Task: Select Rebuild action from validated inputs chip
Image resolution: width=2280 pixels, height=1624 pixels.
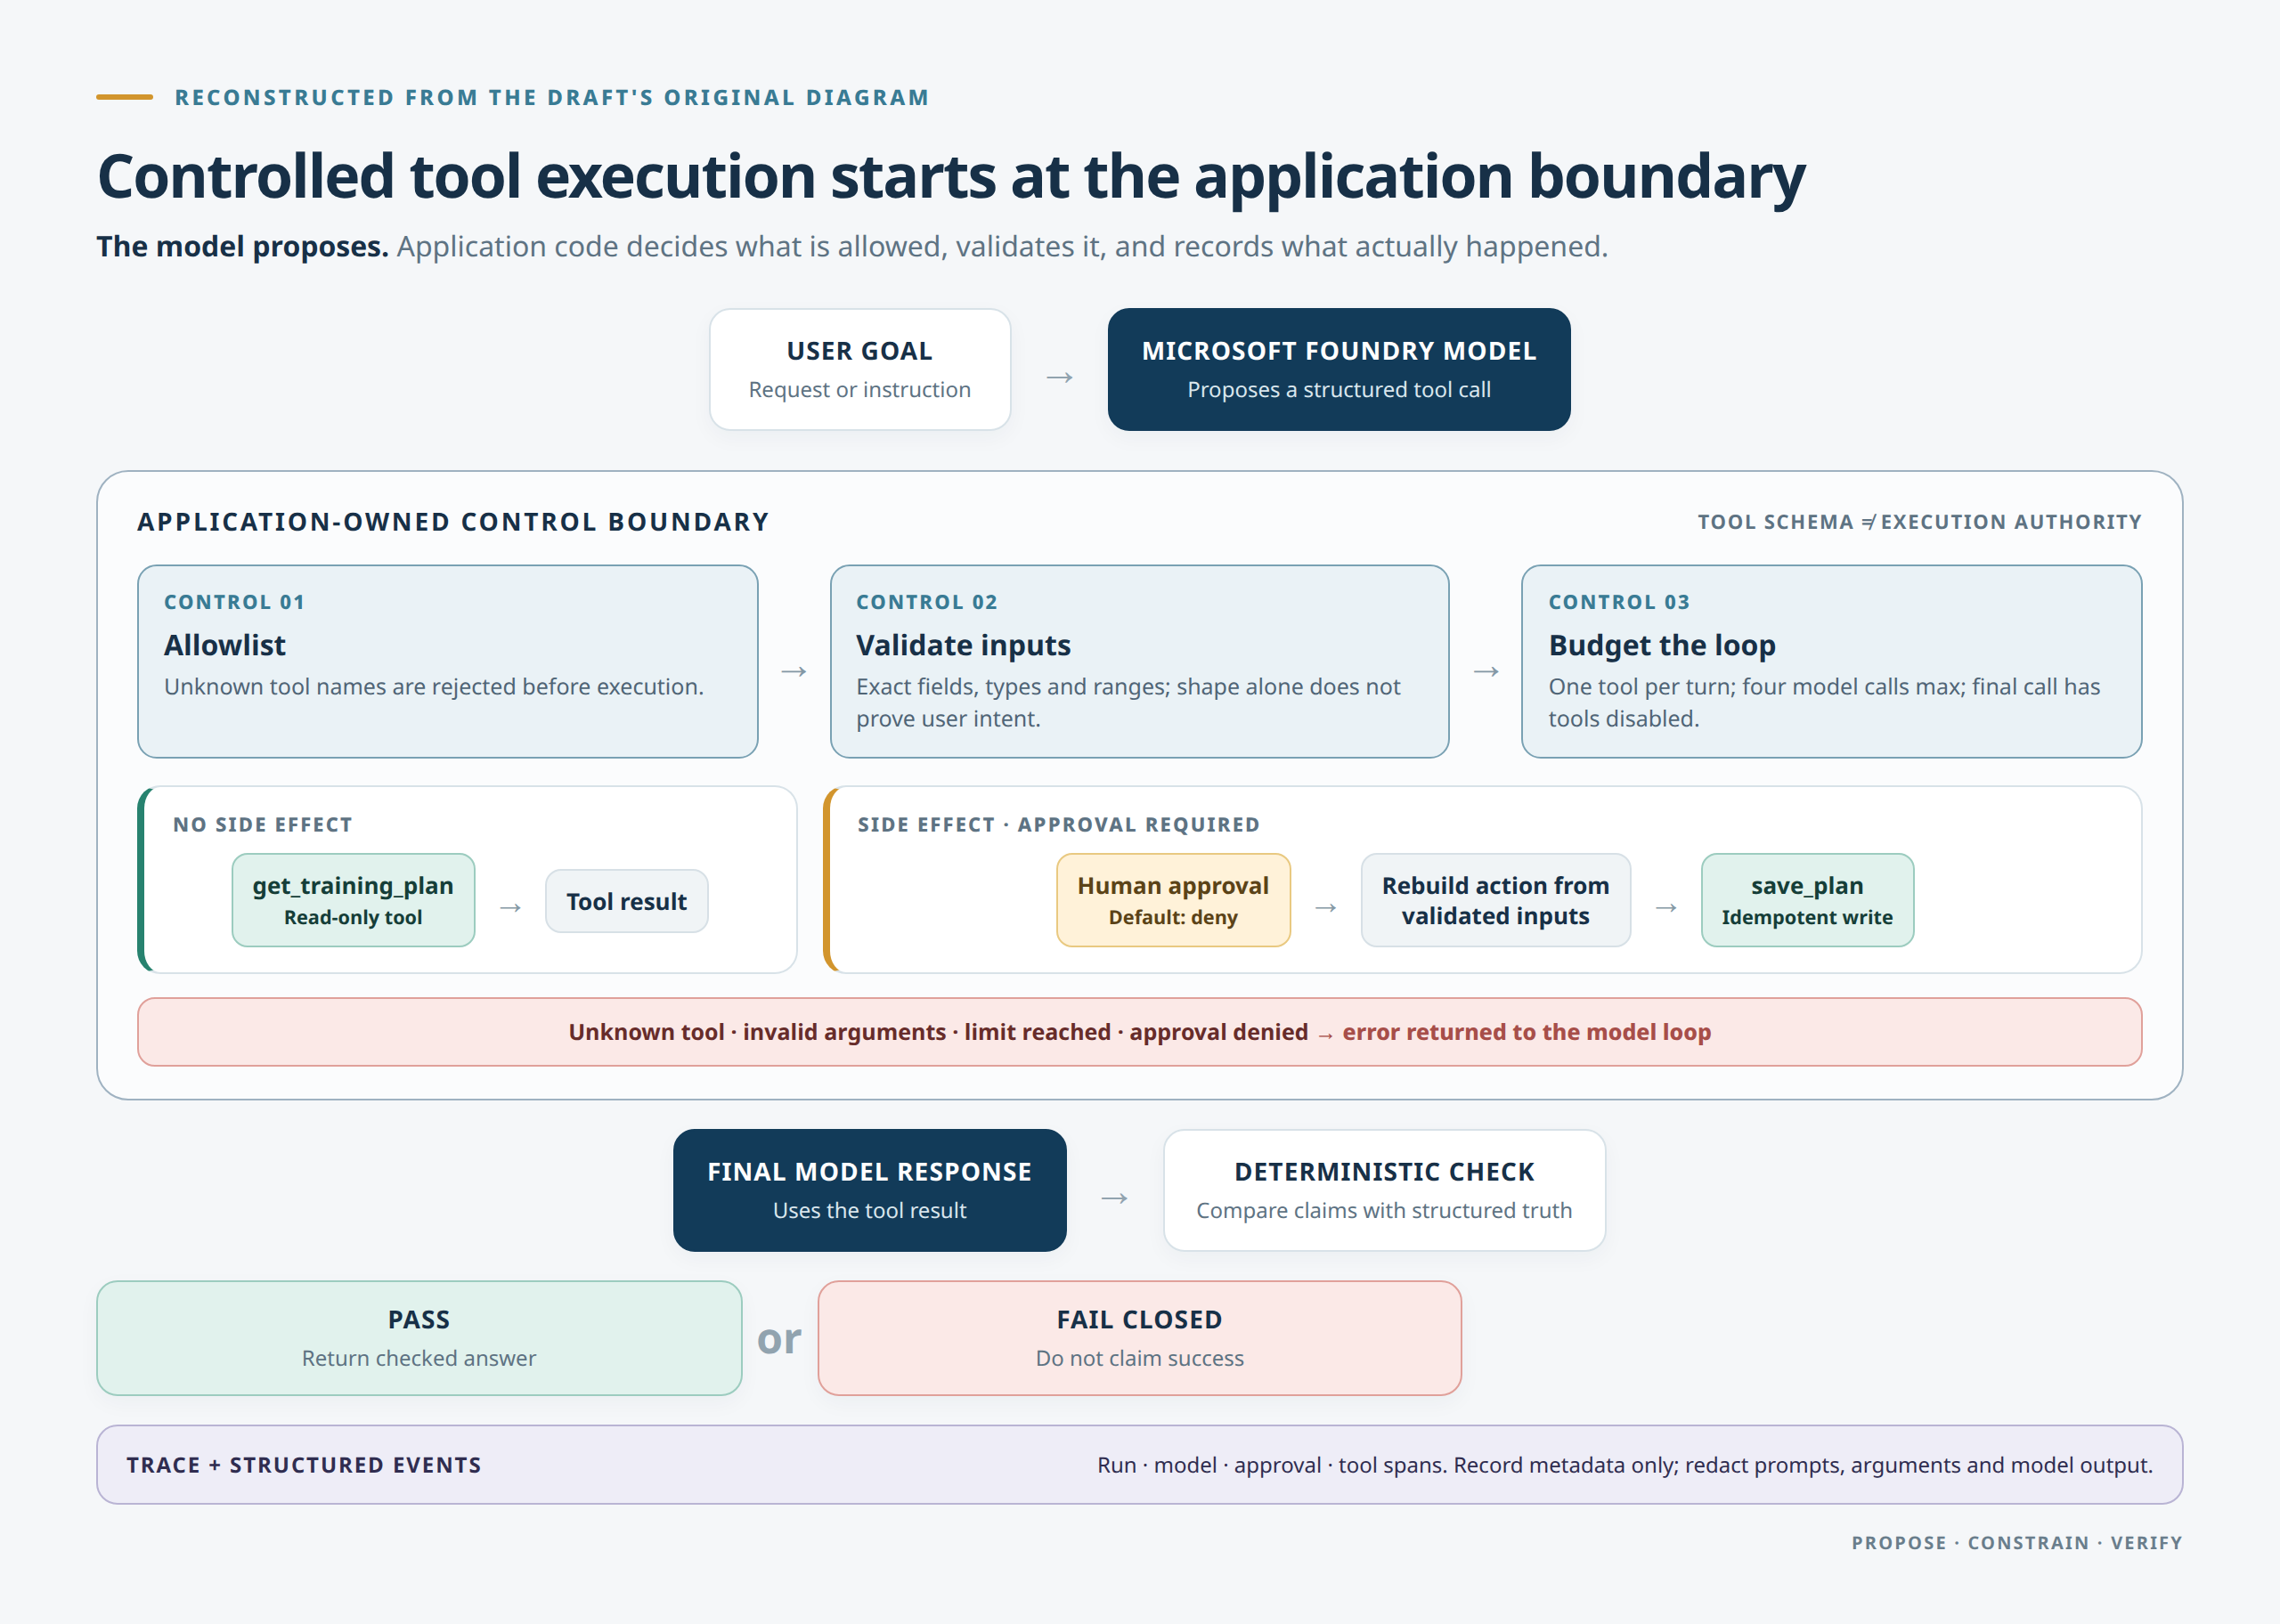Action: pyautogui.click(x=1495, y=900)
